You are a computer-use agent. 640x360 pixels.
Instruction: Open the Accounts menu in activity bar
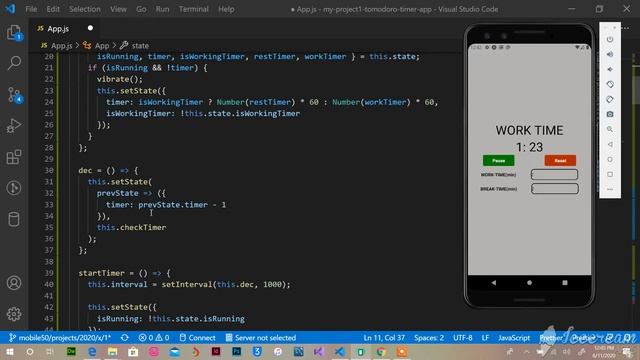pyautogui.click(x=14, y=282)
